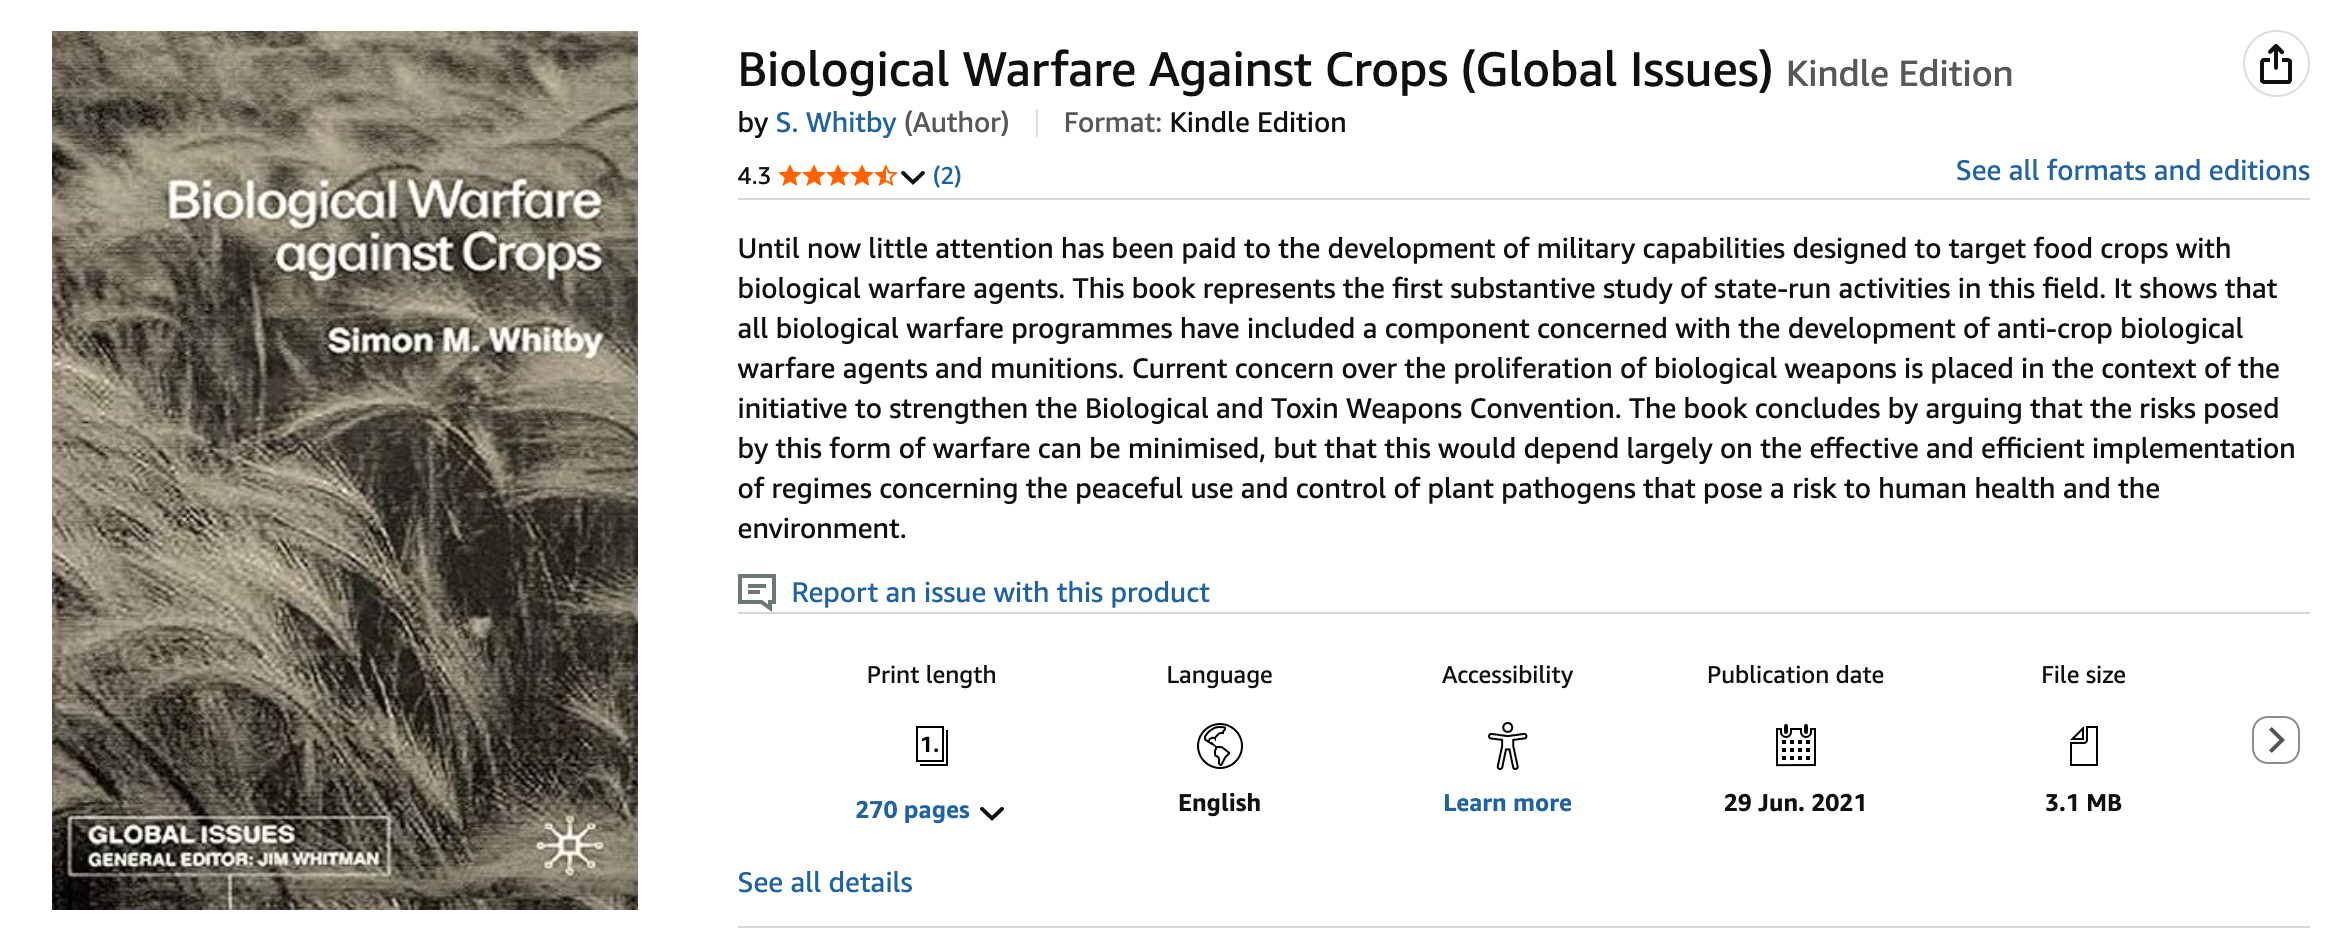
Task: Click the print length pages icon
Action: coord(932,744)
